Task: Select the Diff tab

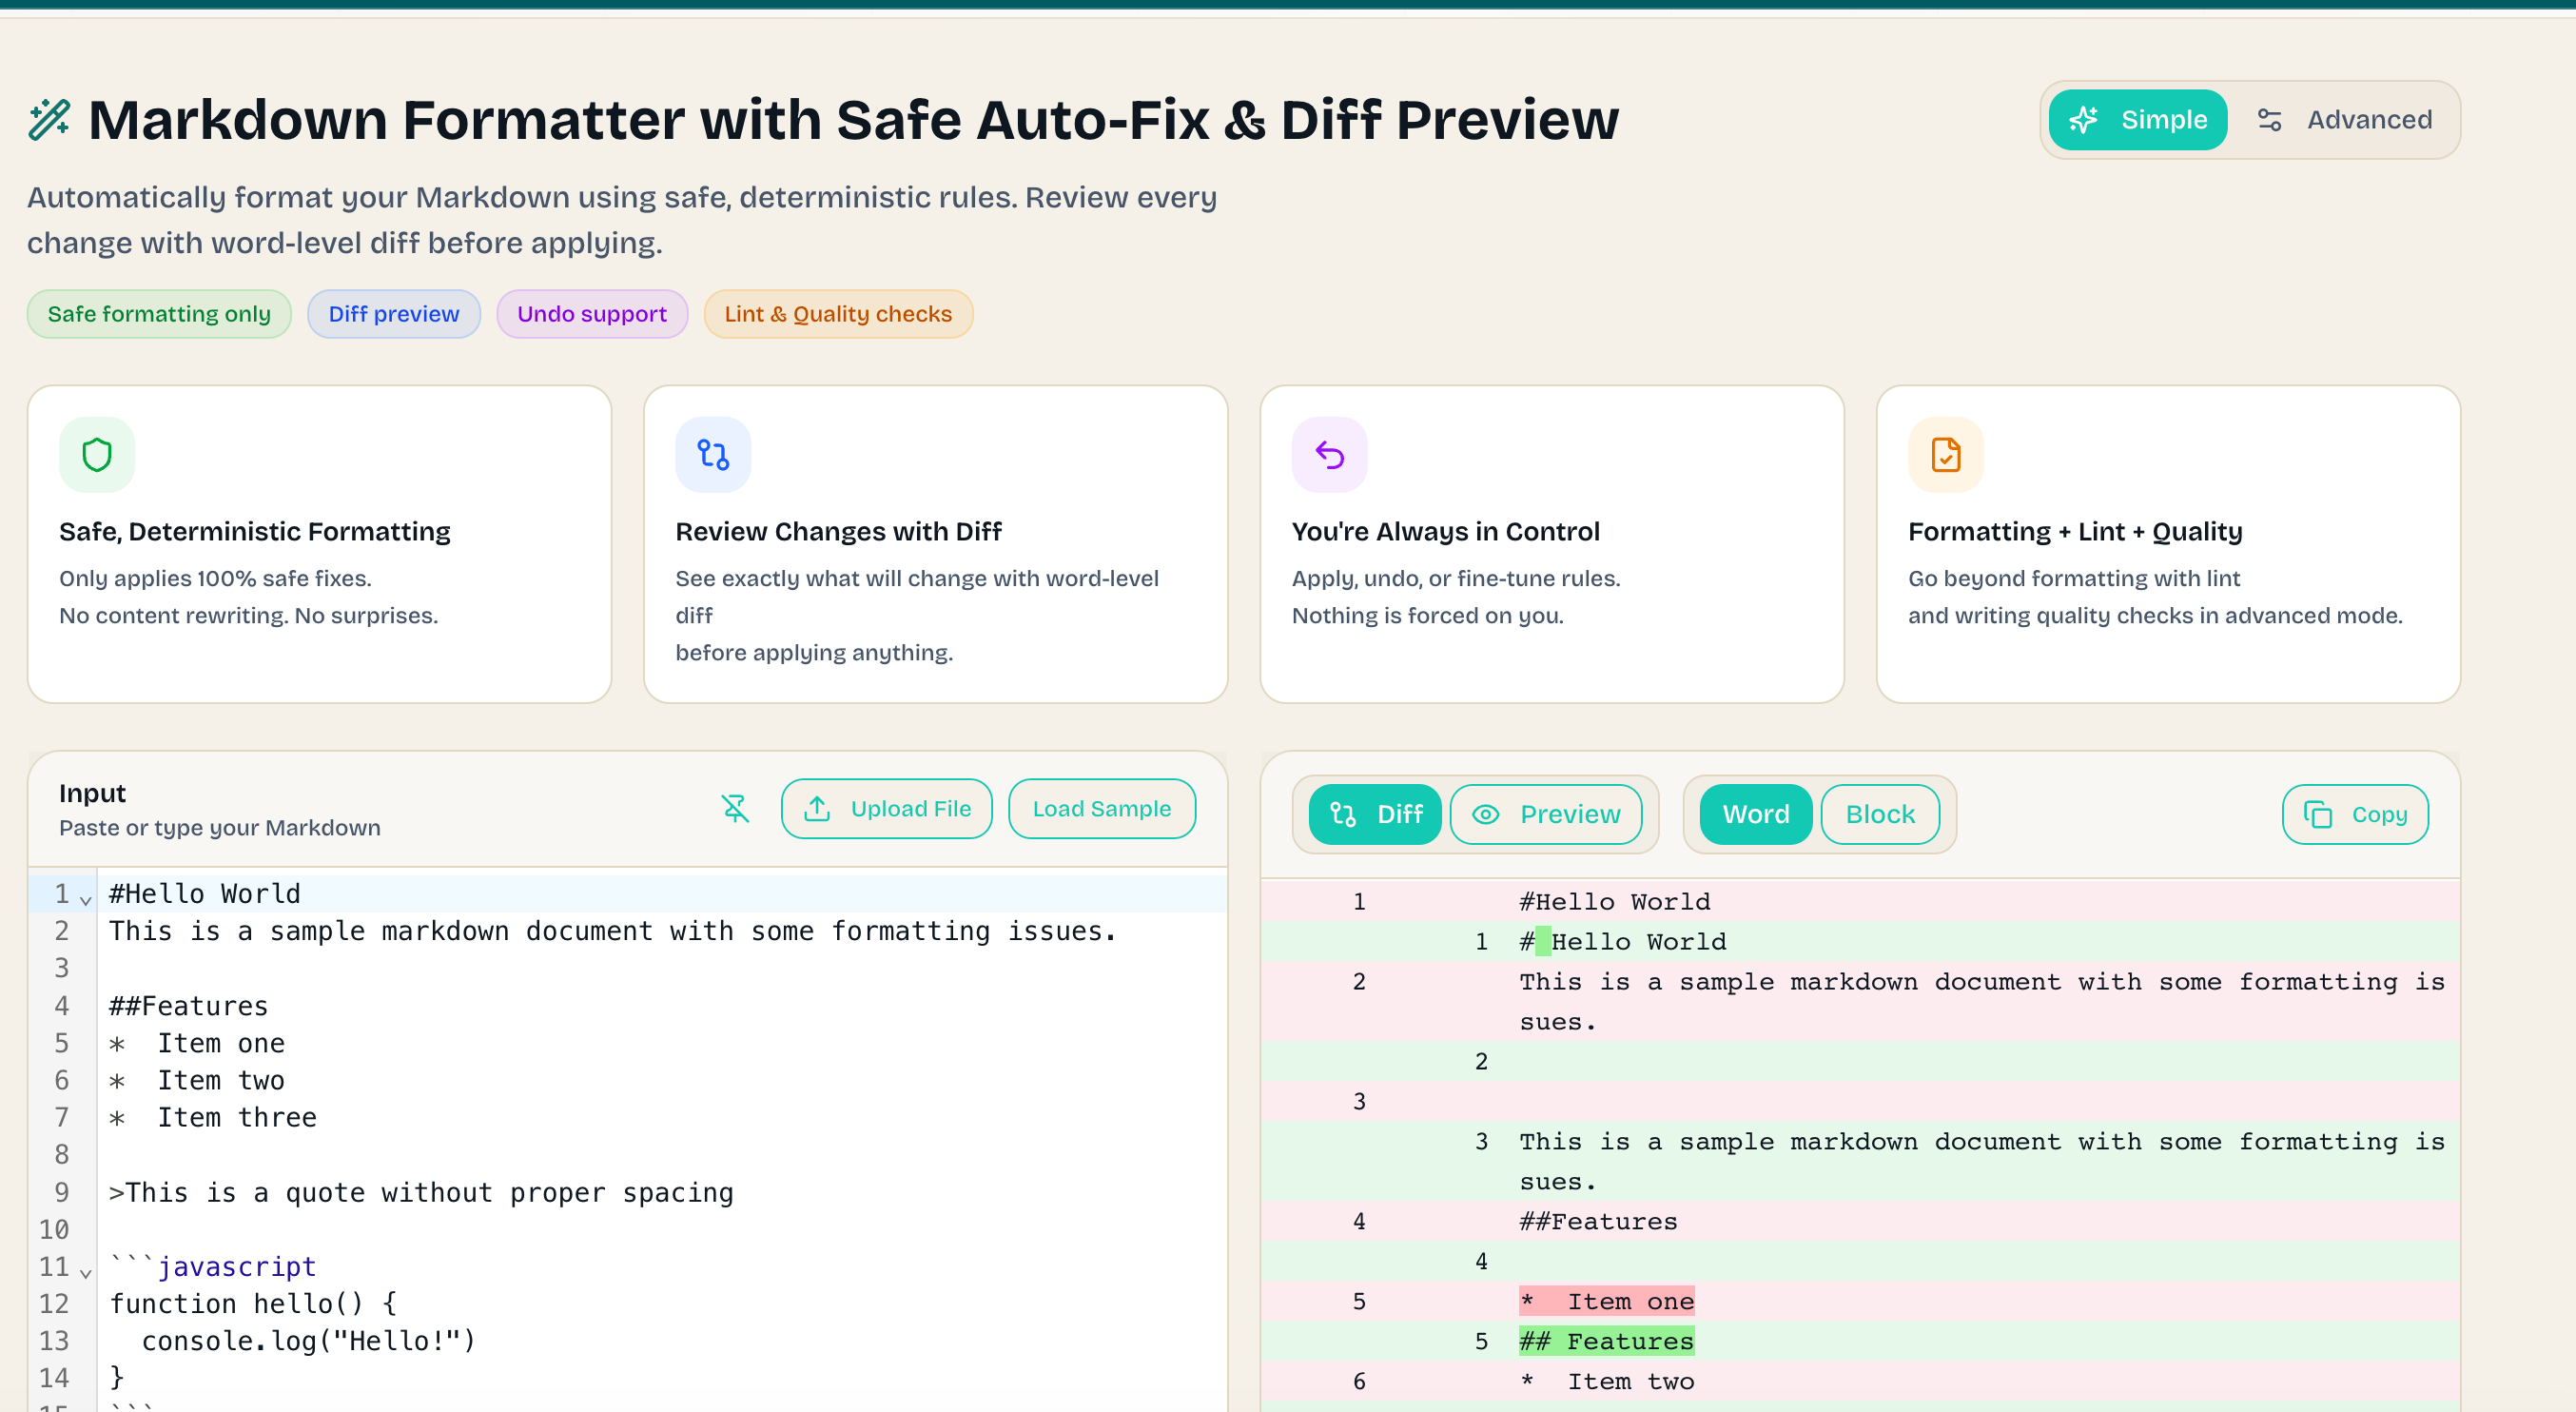Action: point(1374,814)
